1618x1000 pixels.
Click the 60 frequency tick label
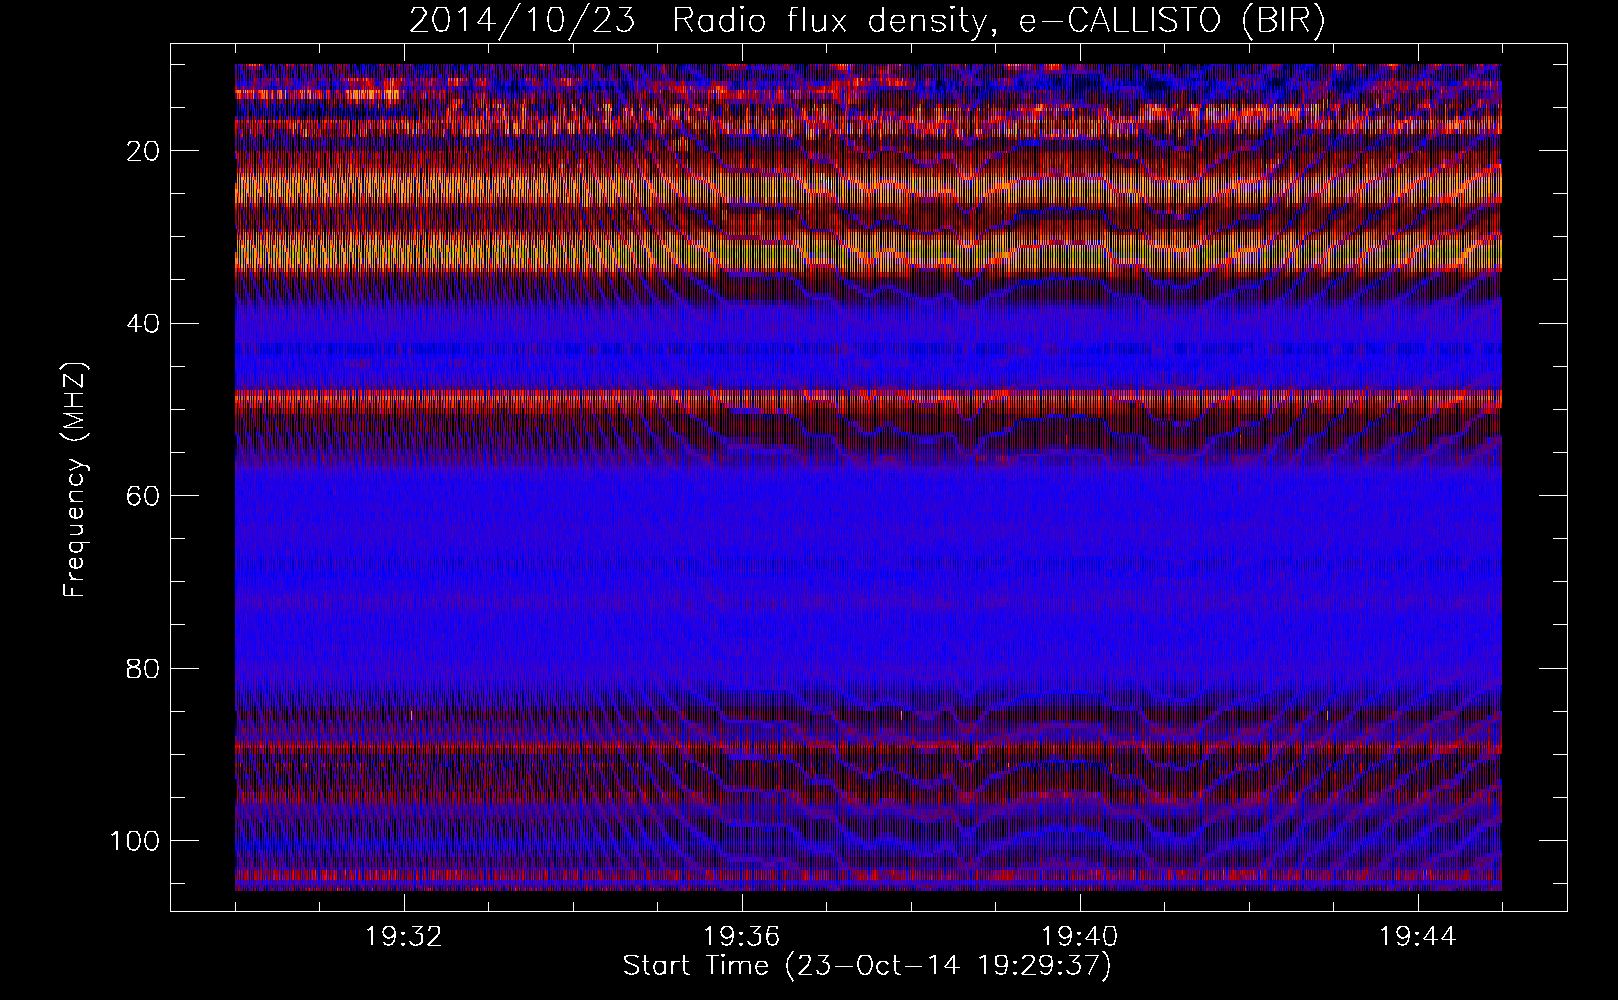point(142,496)
